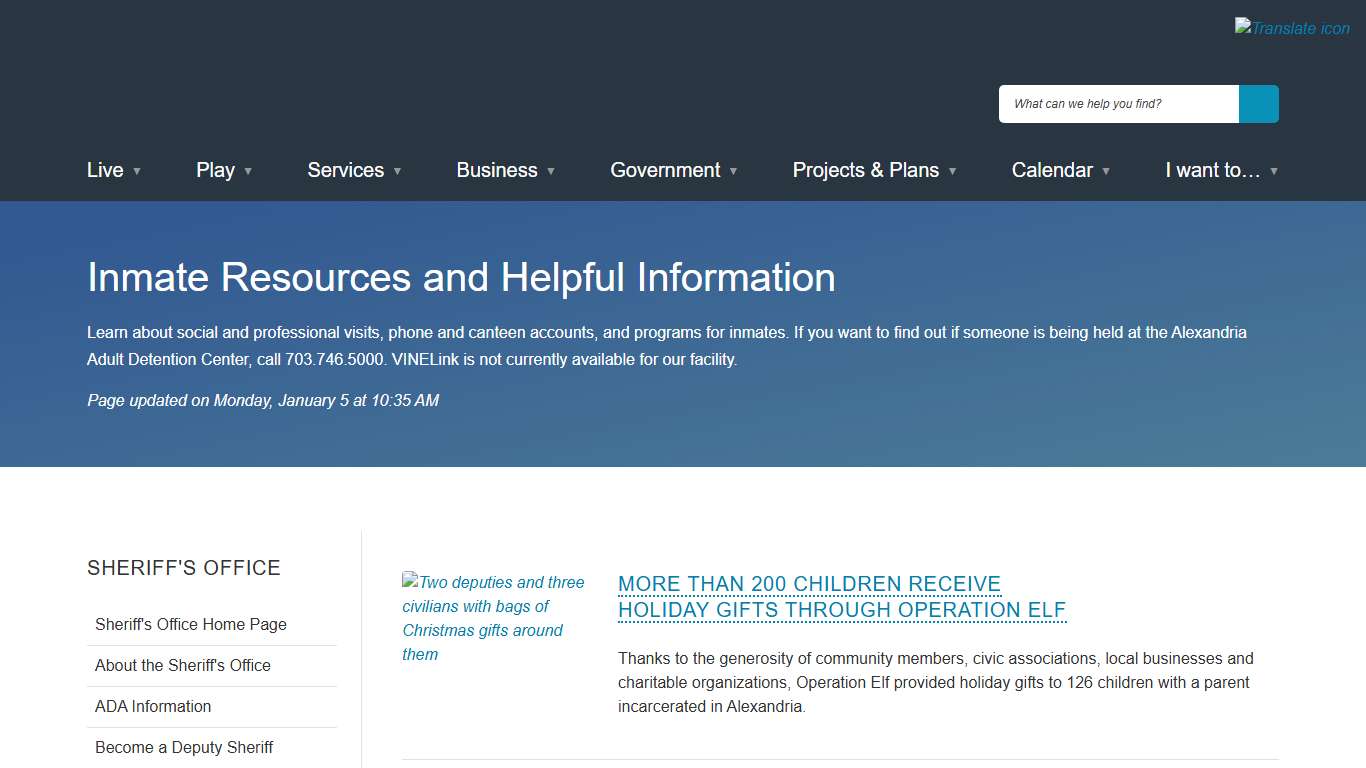Expand the 'I want to…' dropdown
Screen dimensions: 1366x768
coord(1275,171)
